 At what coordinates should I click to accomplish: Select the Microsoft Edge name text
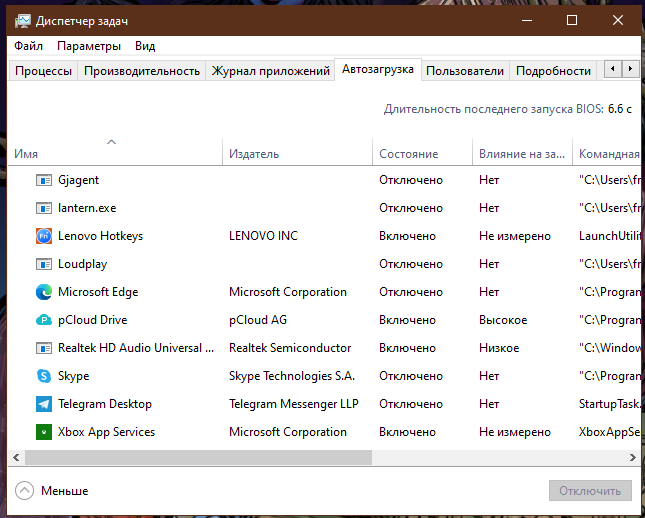coord(98,292)
